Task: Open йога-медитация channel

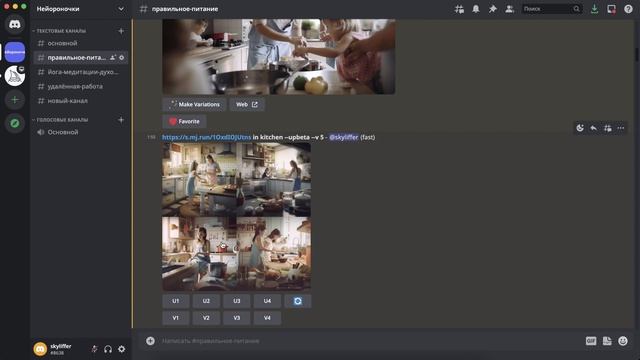Action: point(80,72)
